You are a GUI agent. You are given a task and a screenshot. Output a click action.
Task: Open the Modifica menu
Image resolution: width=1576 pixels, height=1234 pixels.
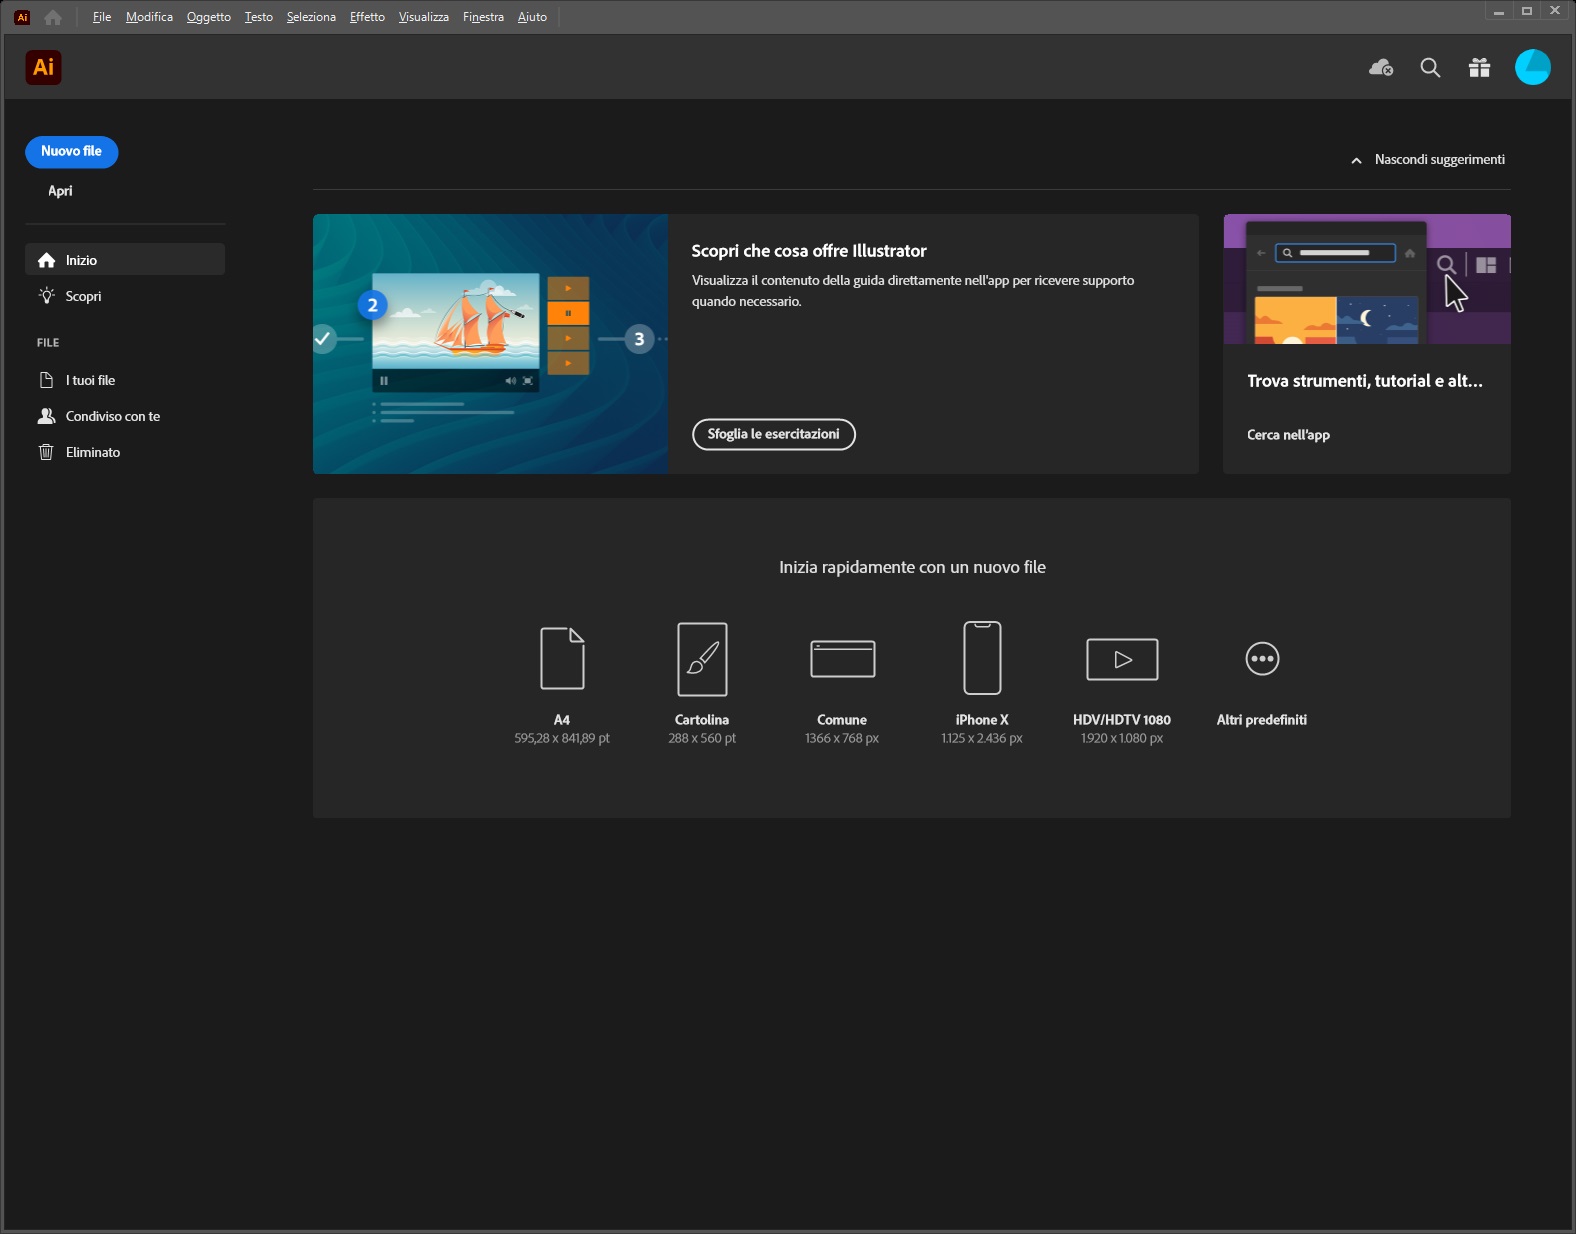point(149,17)
